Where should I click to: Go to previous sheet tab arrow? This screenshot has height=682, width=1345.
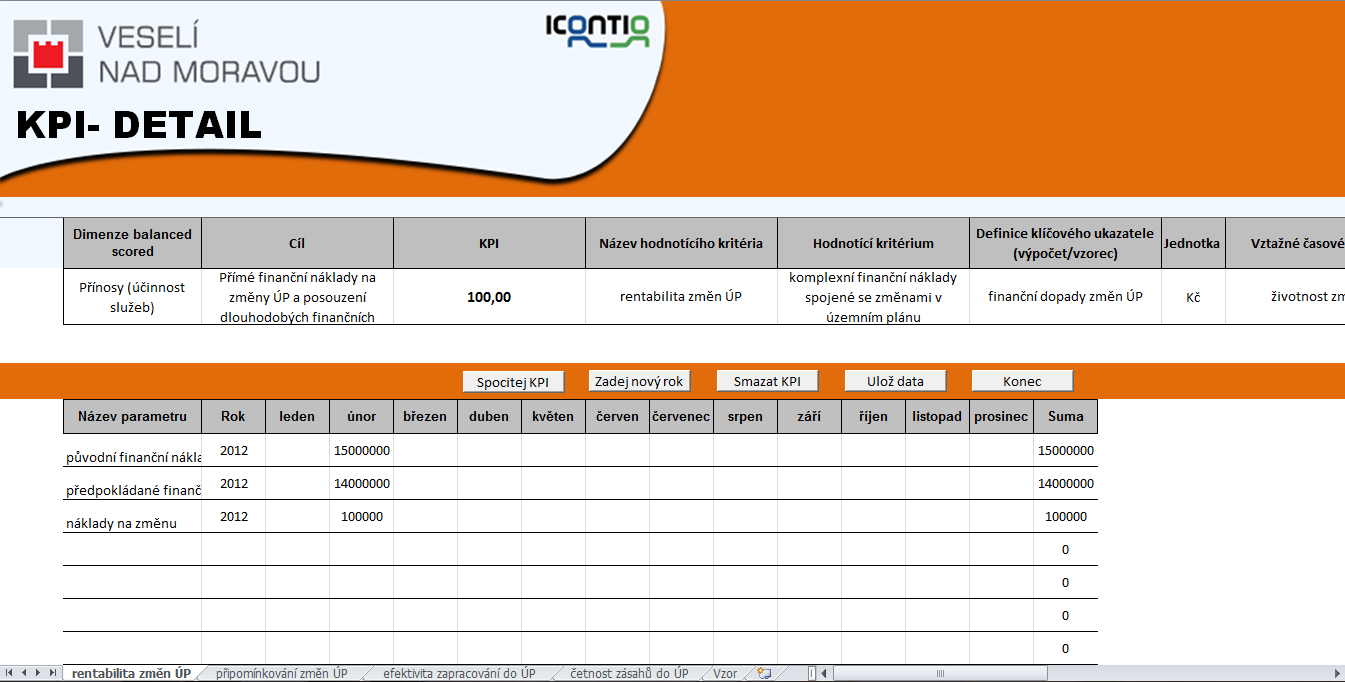point(24,673)
